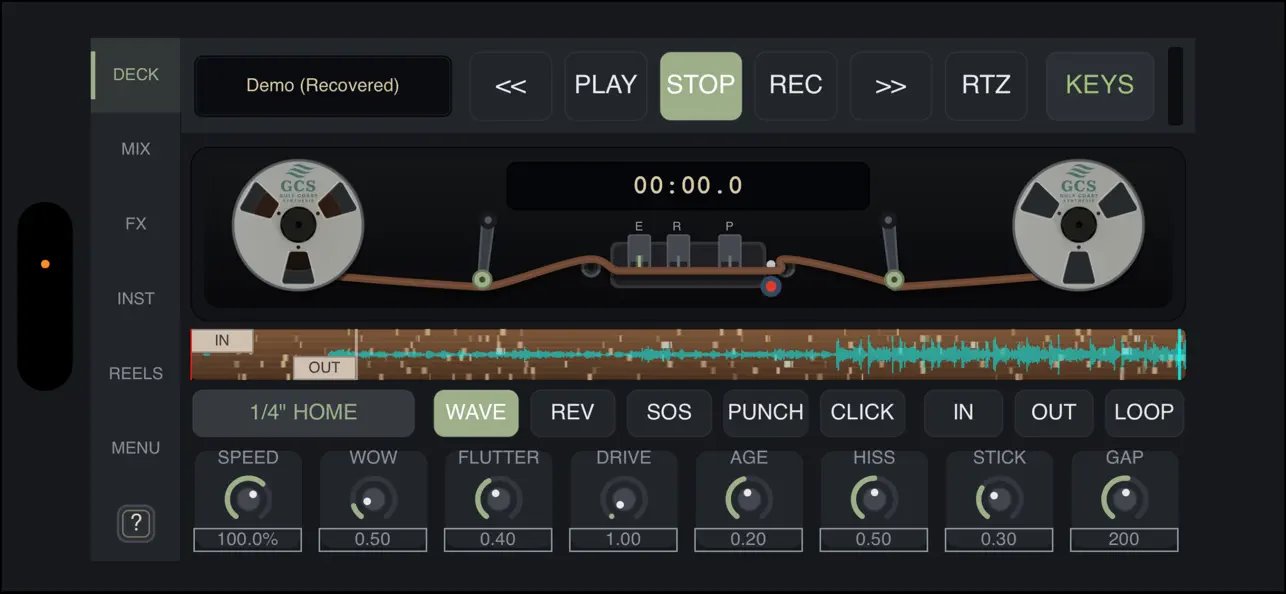This screenshot has width=1286, height=594.
Task: Open the MENU section
Action: pyautogui.click(x=136, y=448)
